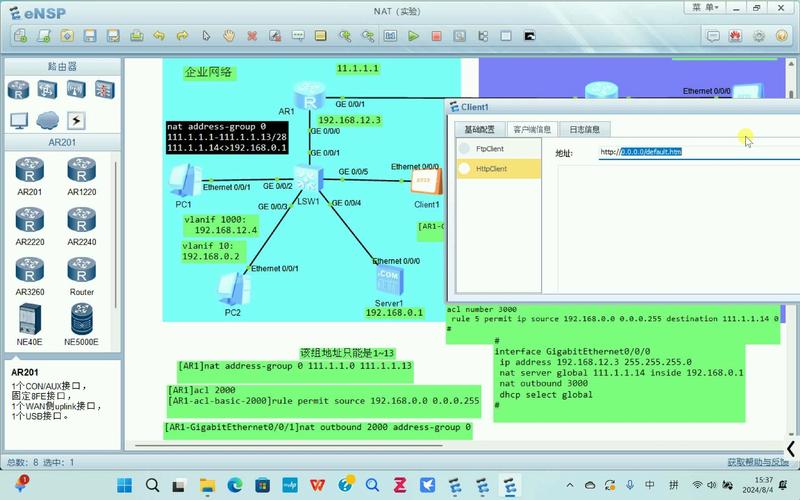This screenshot has height=500, width=800.
Task: Pick the AR2220 router from device list
Action: point(29,224)
